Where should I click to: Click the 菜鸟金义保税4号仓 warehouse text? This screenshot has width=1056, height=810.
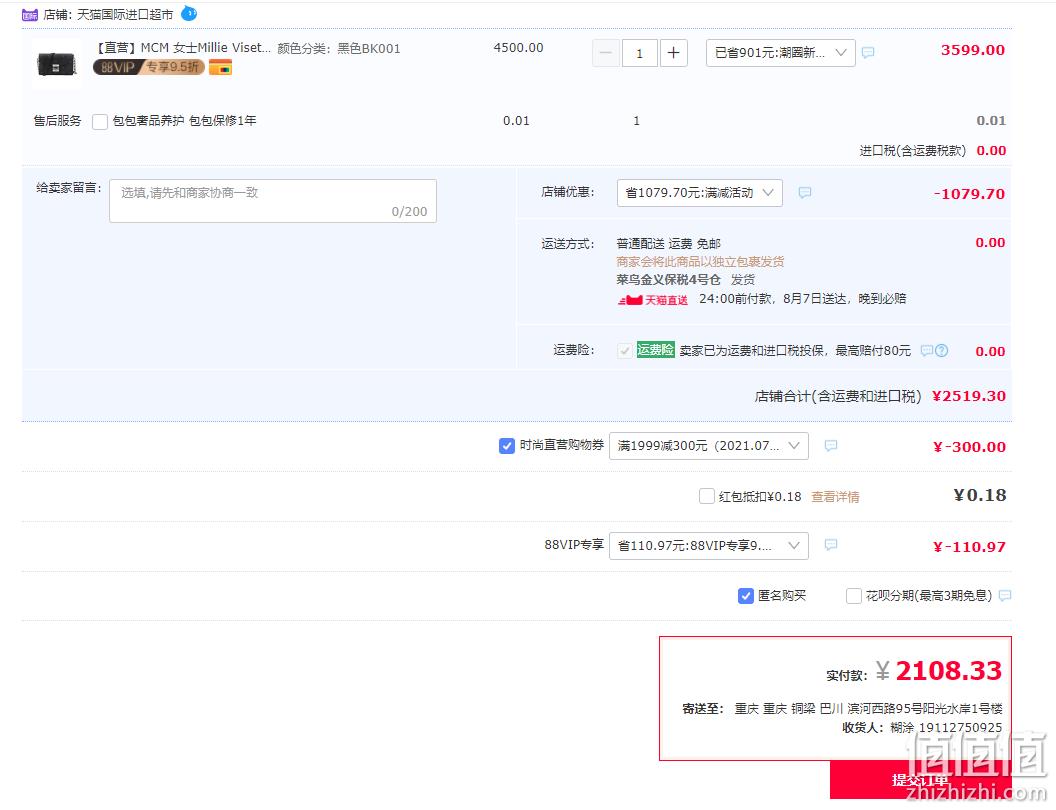[668, 279]
